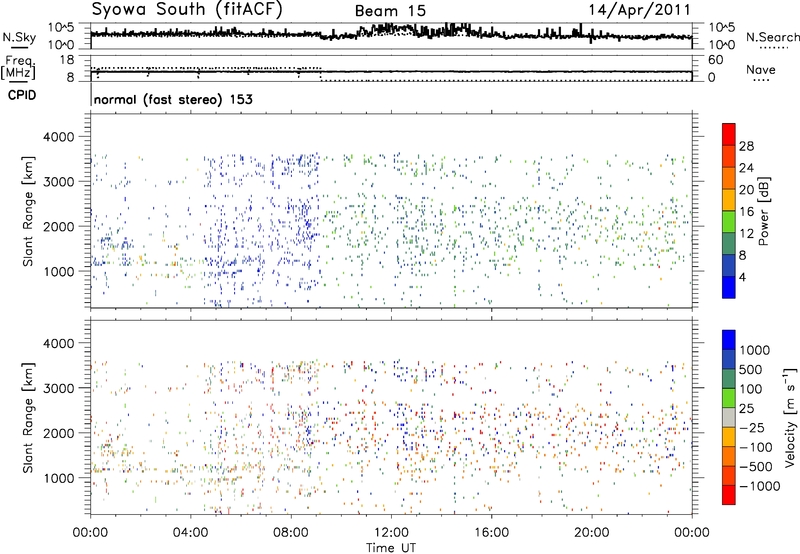Click the 'N.Search' legend label

click(772, 37)
